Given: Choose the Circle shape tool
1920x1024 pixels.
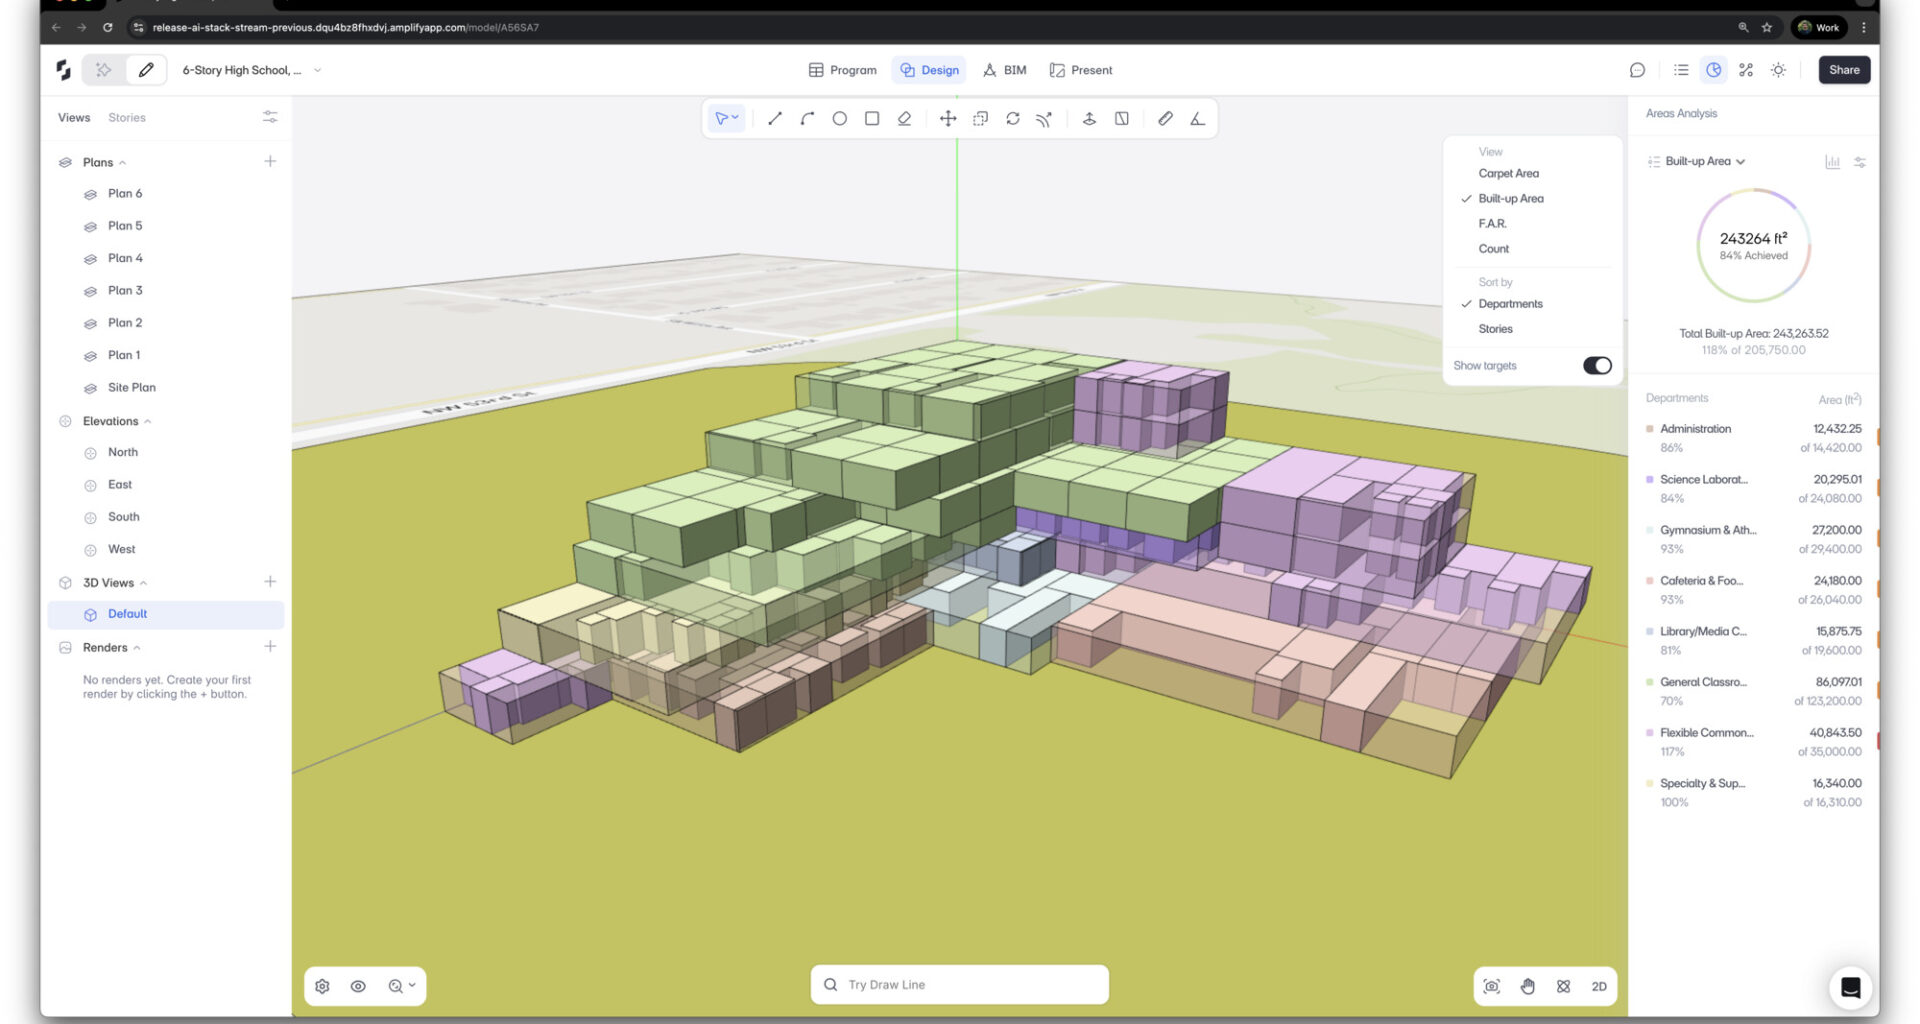Looking at the screenshot, I should 839,119.
